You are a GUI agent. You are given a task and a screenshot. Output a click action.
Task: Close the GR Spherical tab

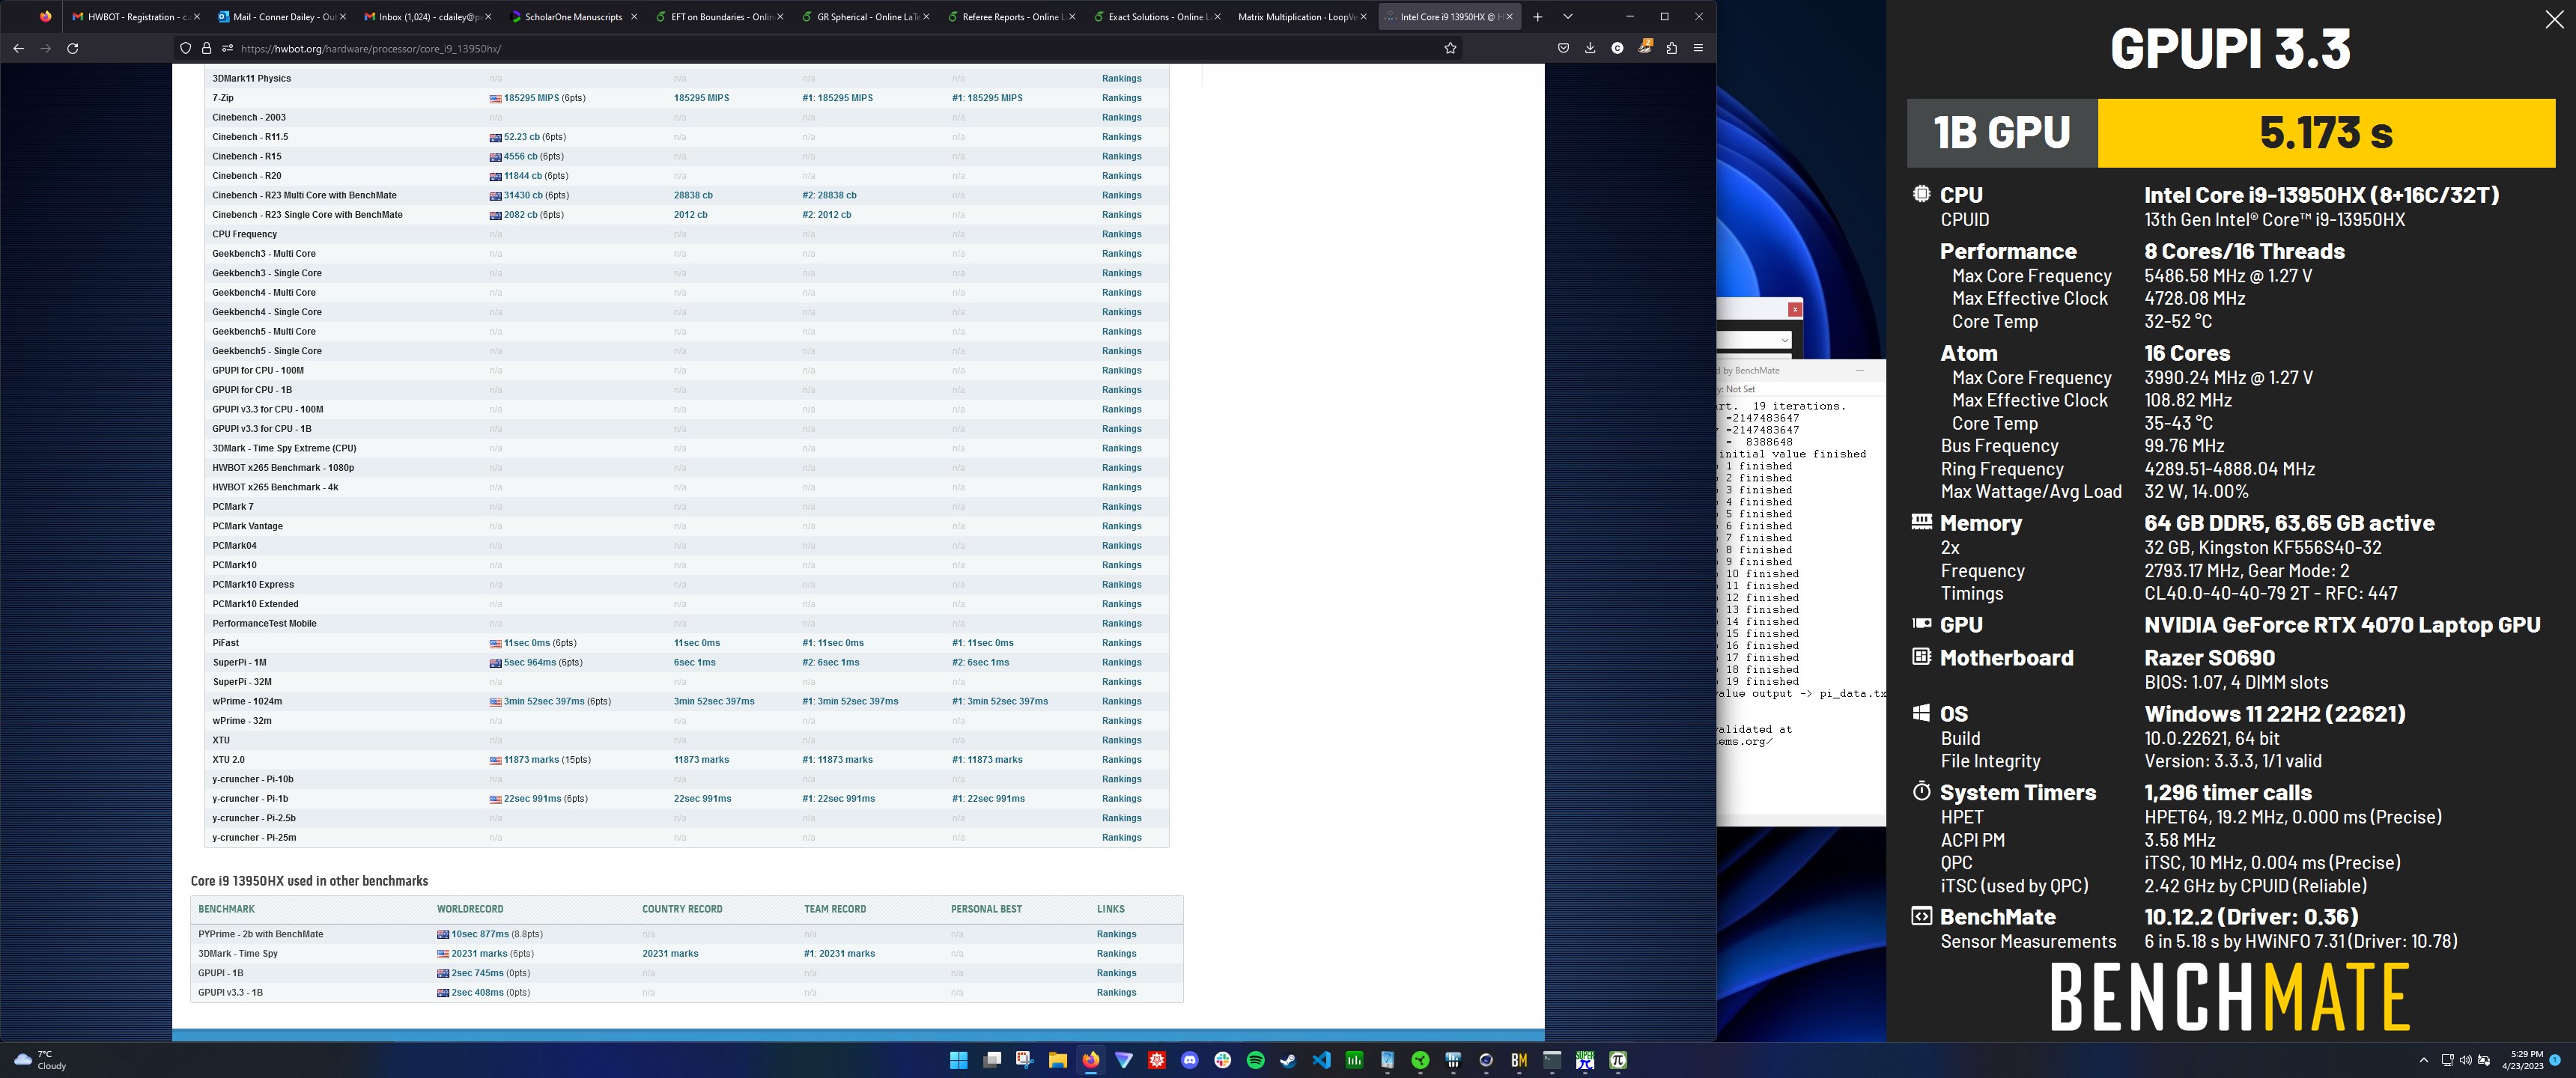click(x=926, y=17)
